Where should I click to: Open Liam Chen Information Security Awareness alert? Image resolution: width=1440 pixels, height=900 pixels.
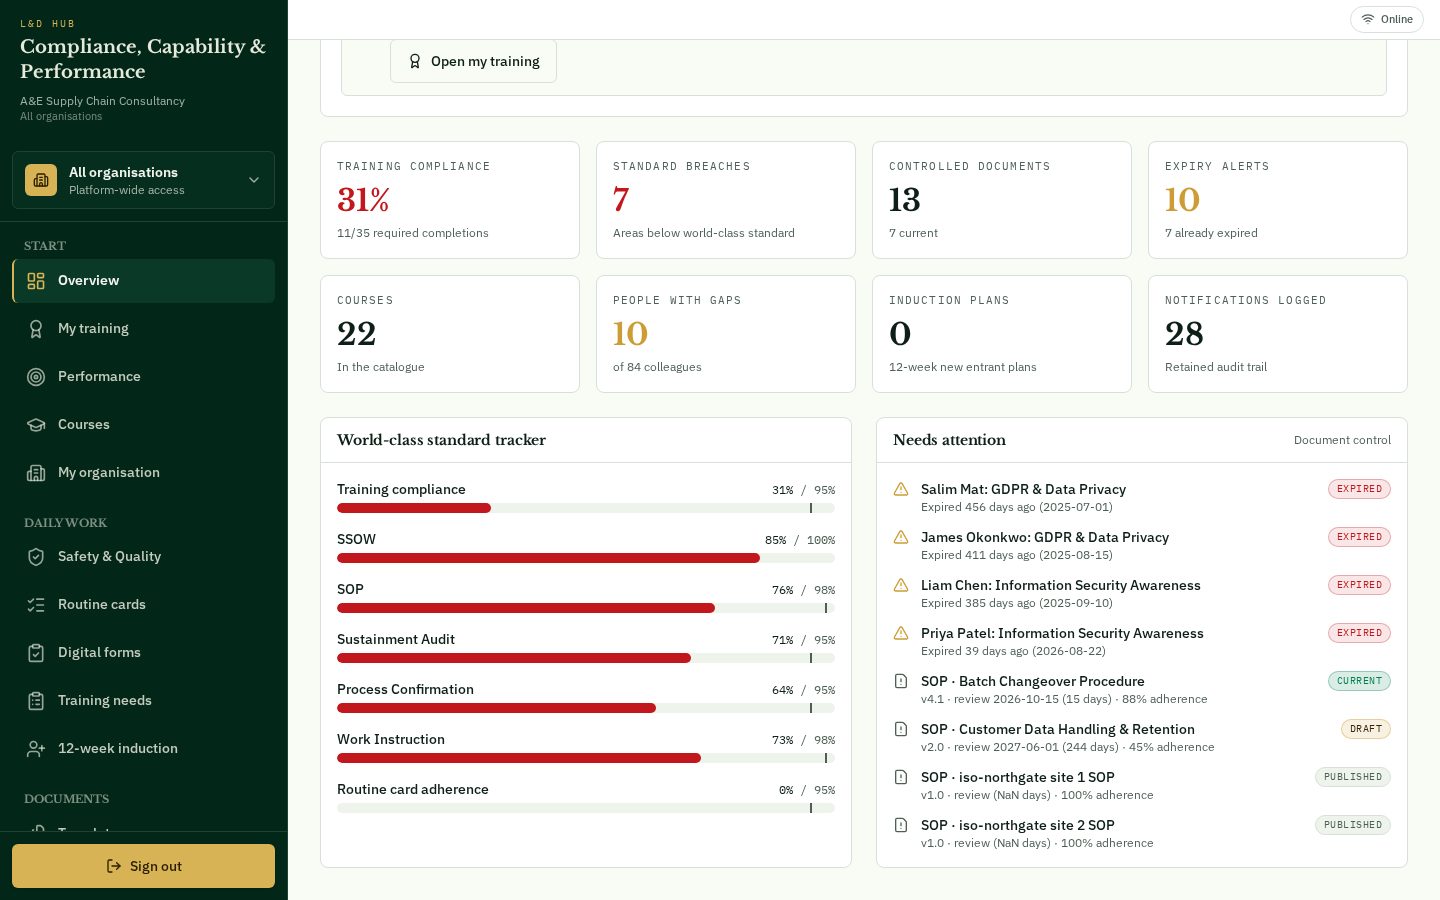1141,593
